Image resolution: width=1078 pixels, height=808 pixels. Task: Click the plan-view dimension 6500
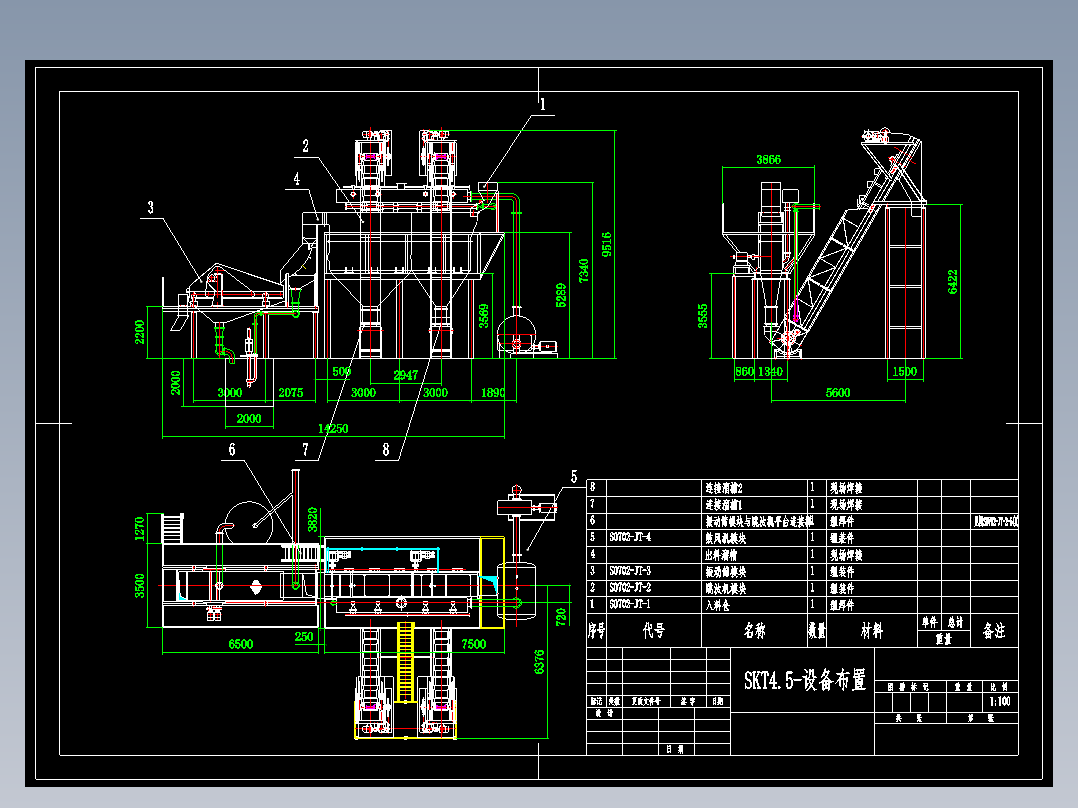point(241,644)
